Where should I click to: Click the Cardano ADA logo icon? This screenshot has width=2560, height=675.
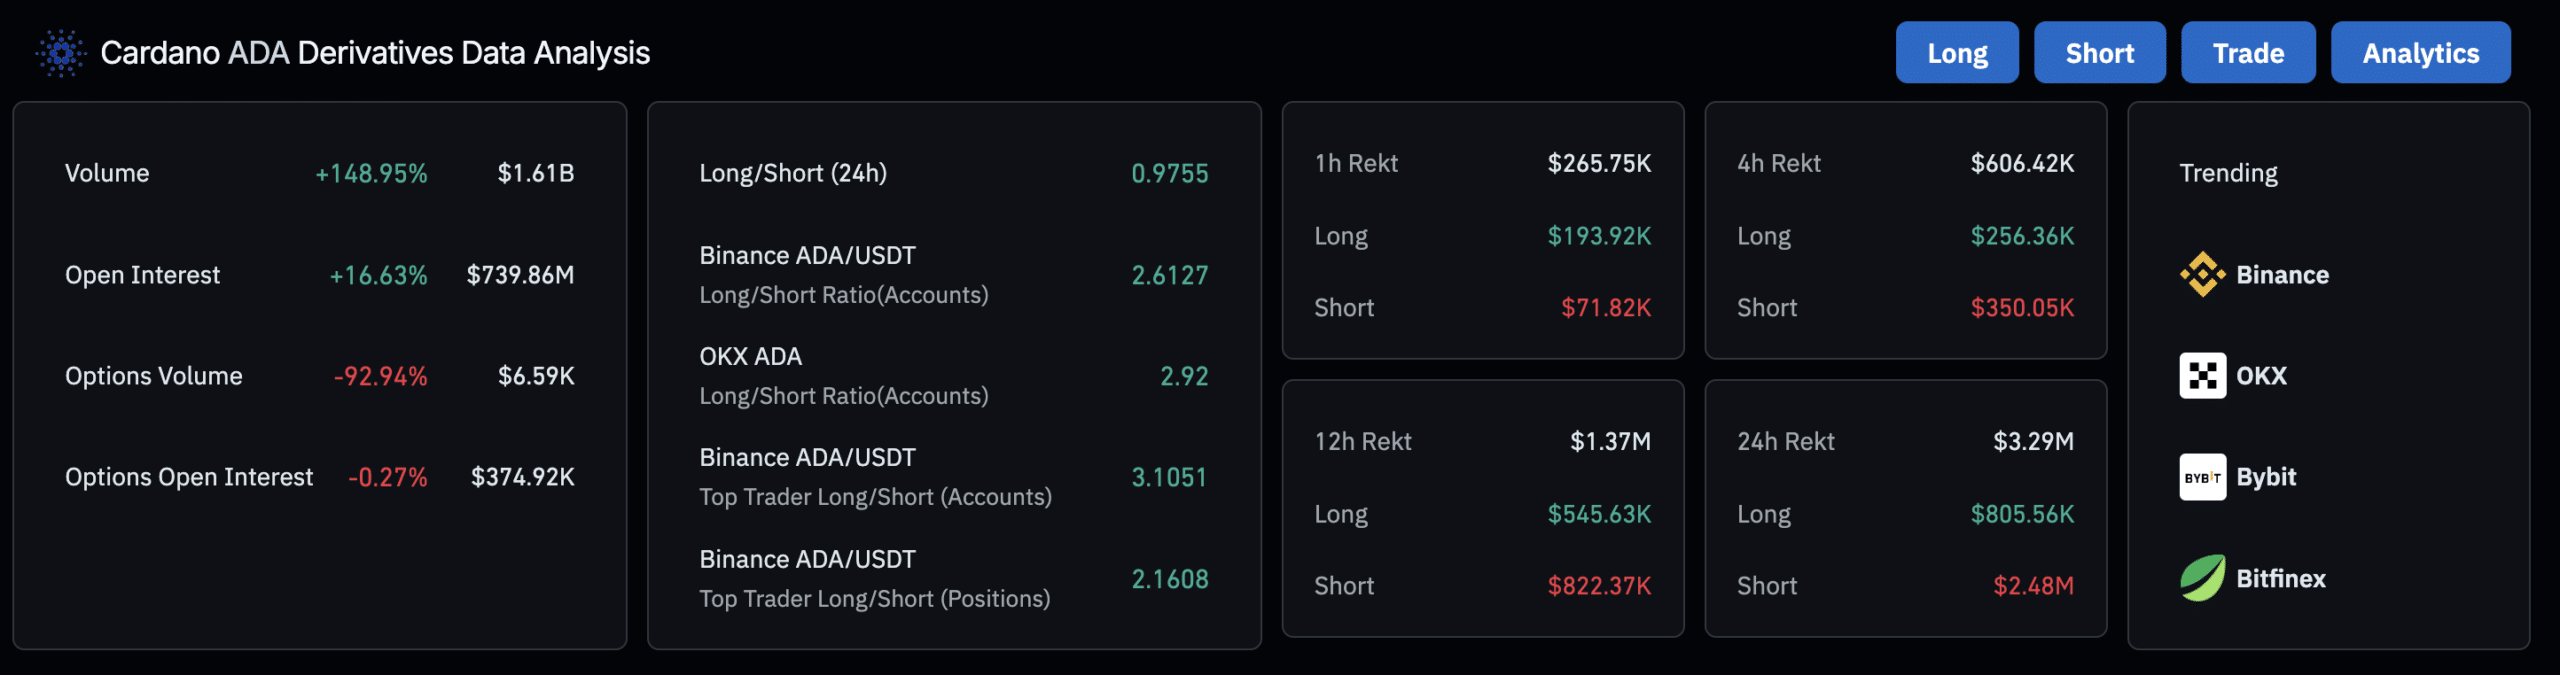tap(61, 53)
